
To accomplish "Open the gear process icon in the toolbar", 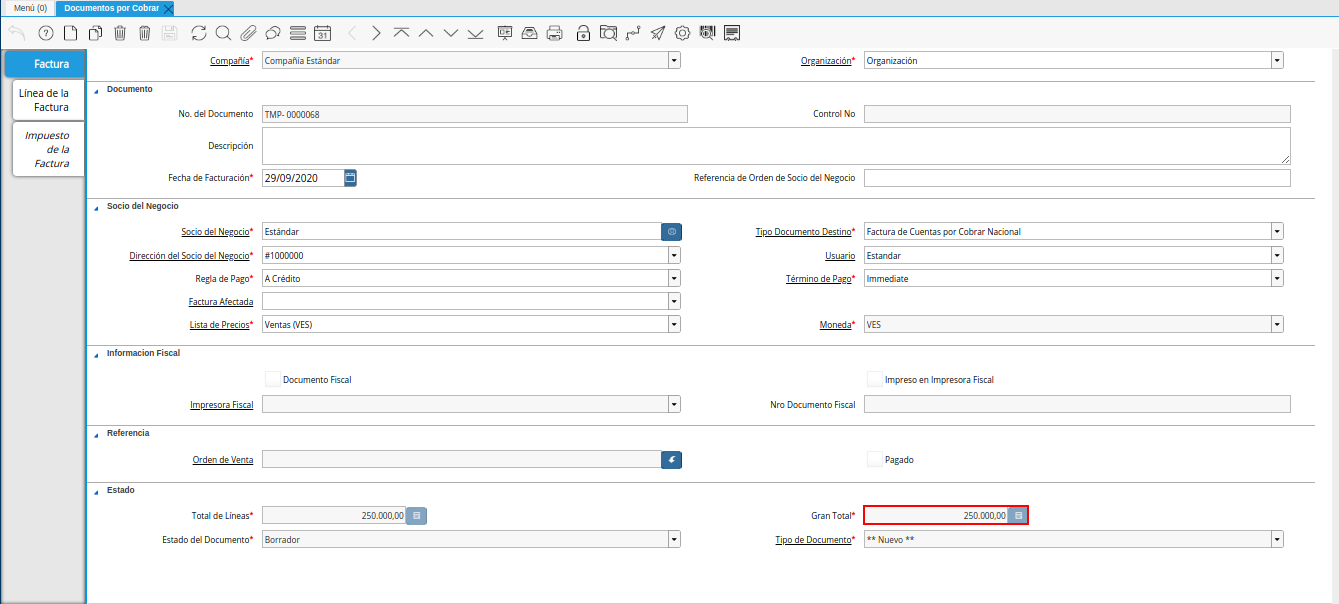I will click(x=682, y=33).
